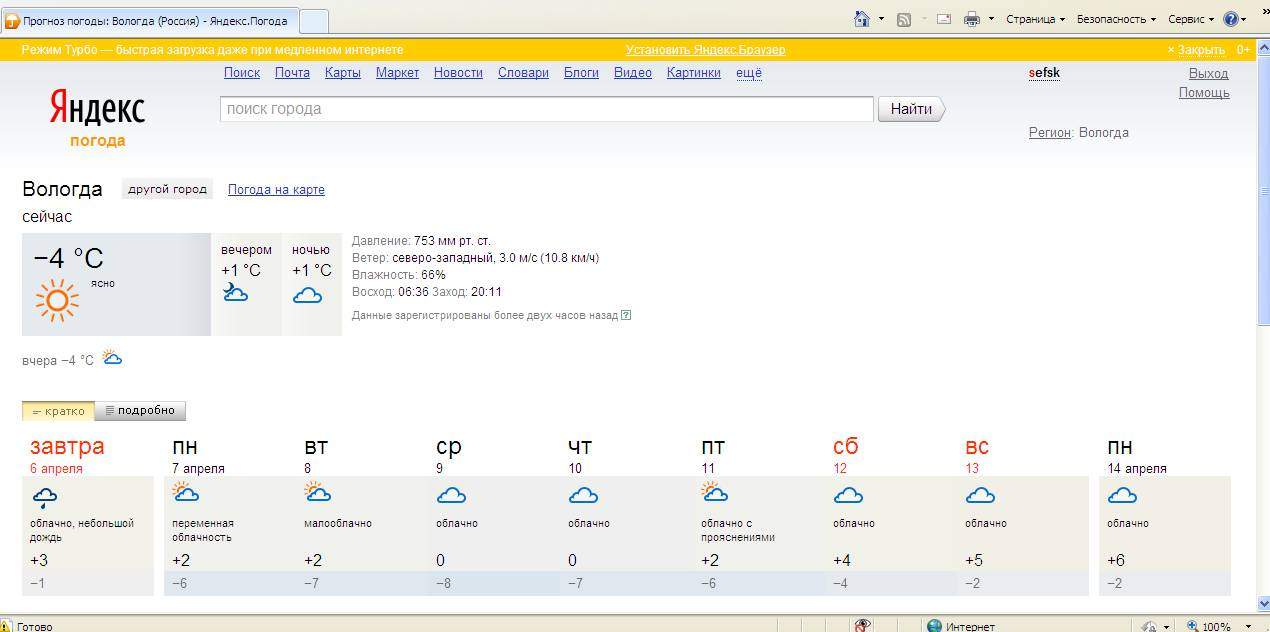
Task: Click the другой город button
Action: click(167, 189)
